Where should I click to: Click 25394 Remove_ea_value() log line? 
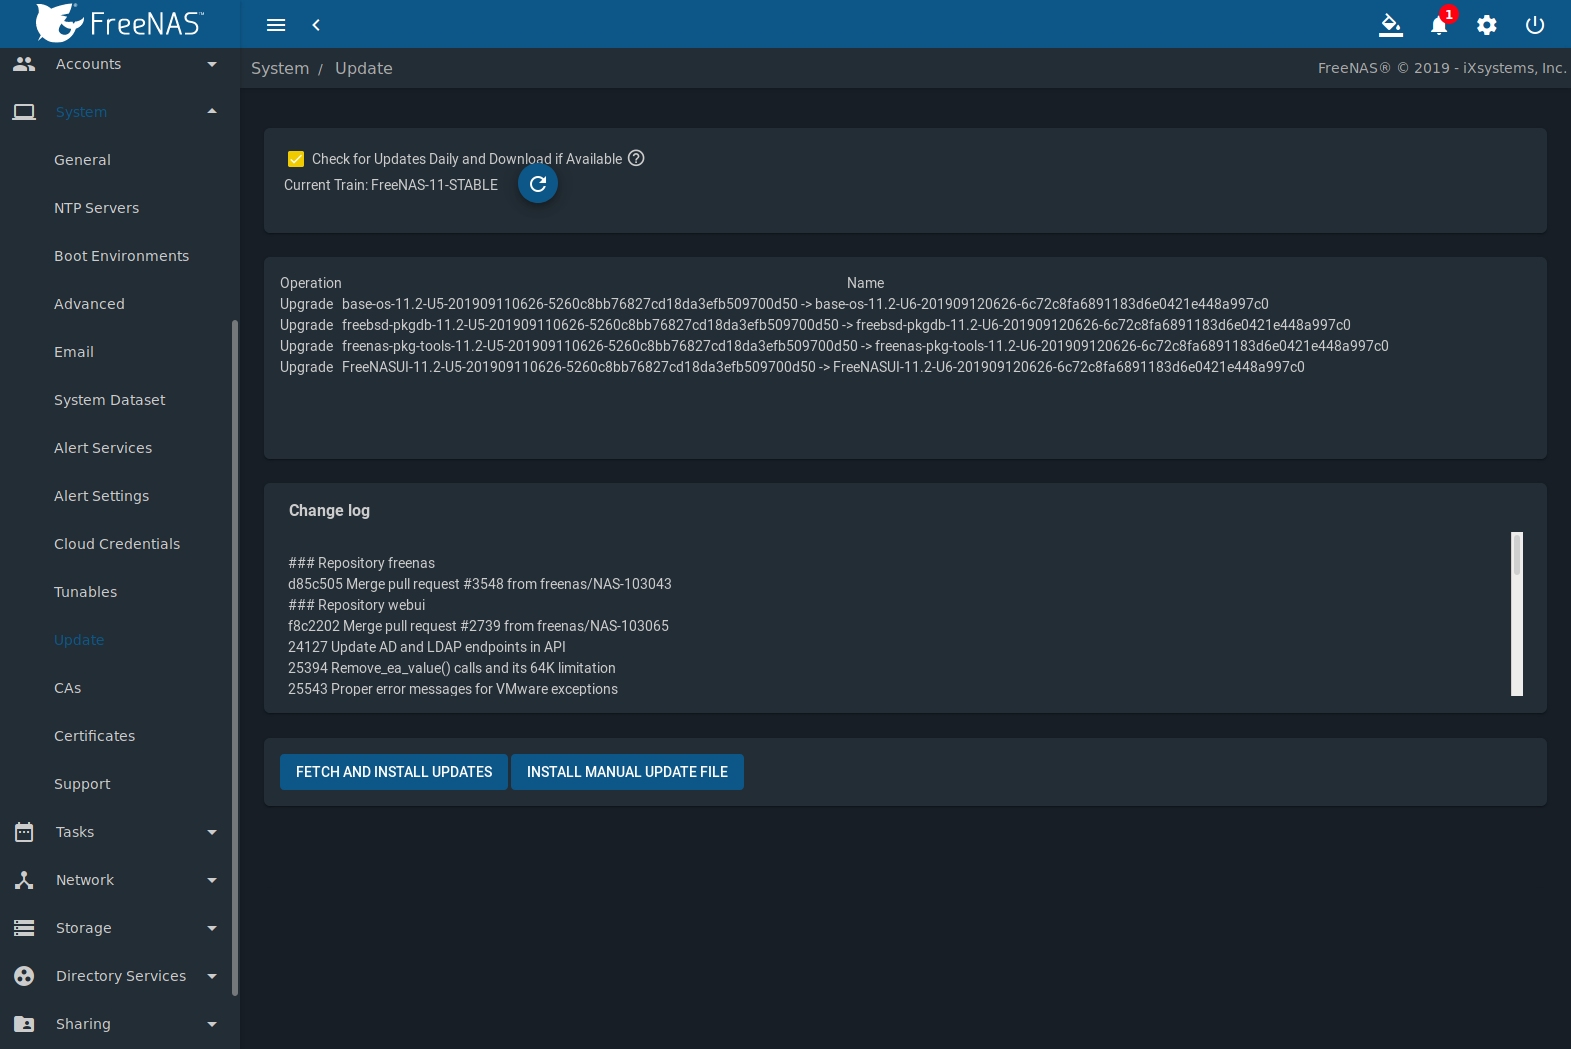(x=452, y=668)
